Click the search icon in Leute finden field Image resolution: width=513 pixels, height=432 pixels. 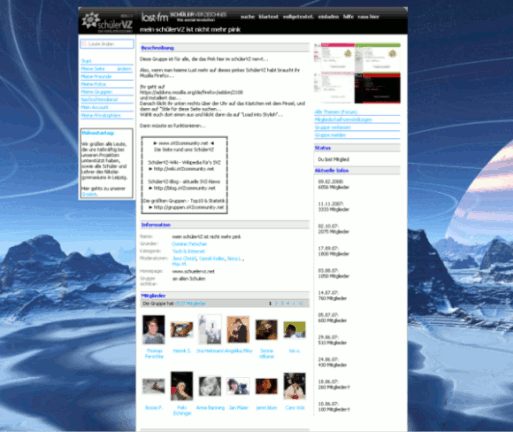click(84, 44)
